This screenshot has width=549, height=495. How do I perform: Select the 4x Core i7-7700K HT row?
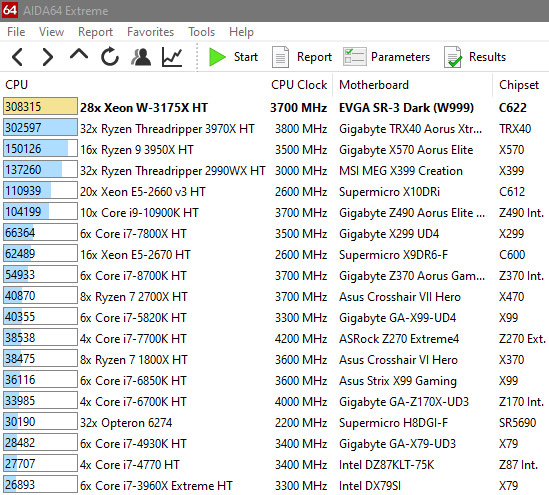click(274, 339)
